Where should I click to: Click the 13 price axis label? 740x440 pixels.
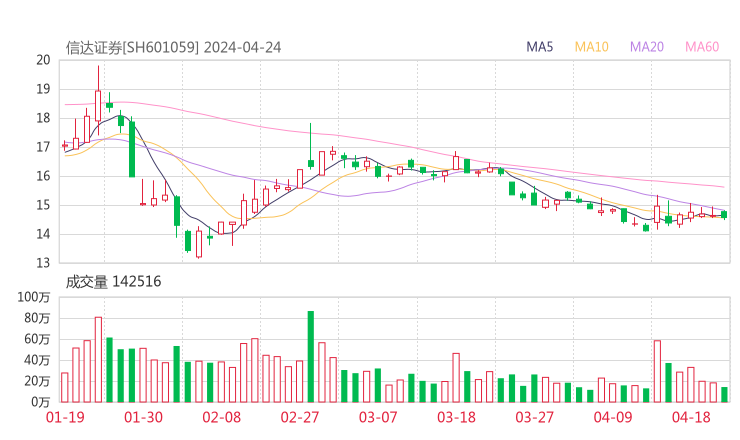pyautogui.click(x=43, y=263)
